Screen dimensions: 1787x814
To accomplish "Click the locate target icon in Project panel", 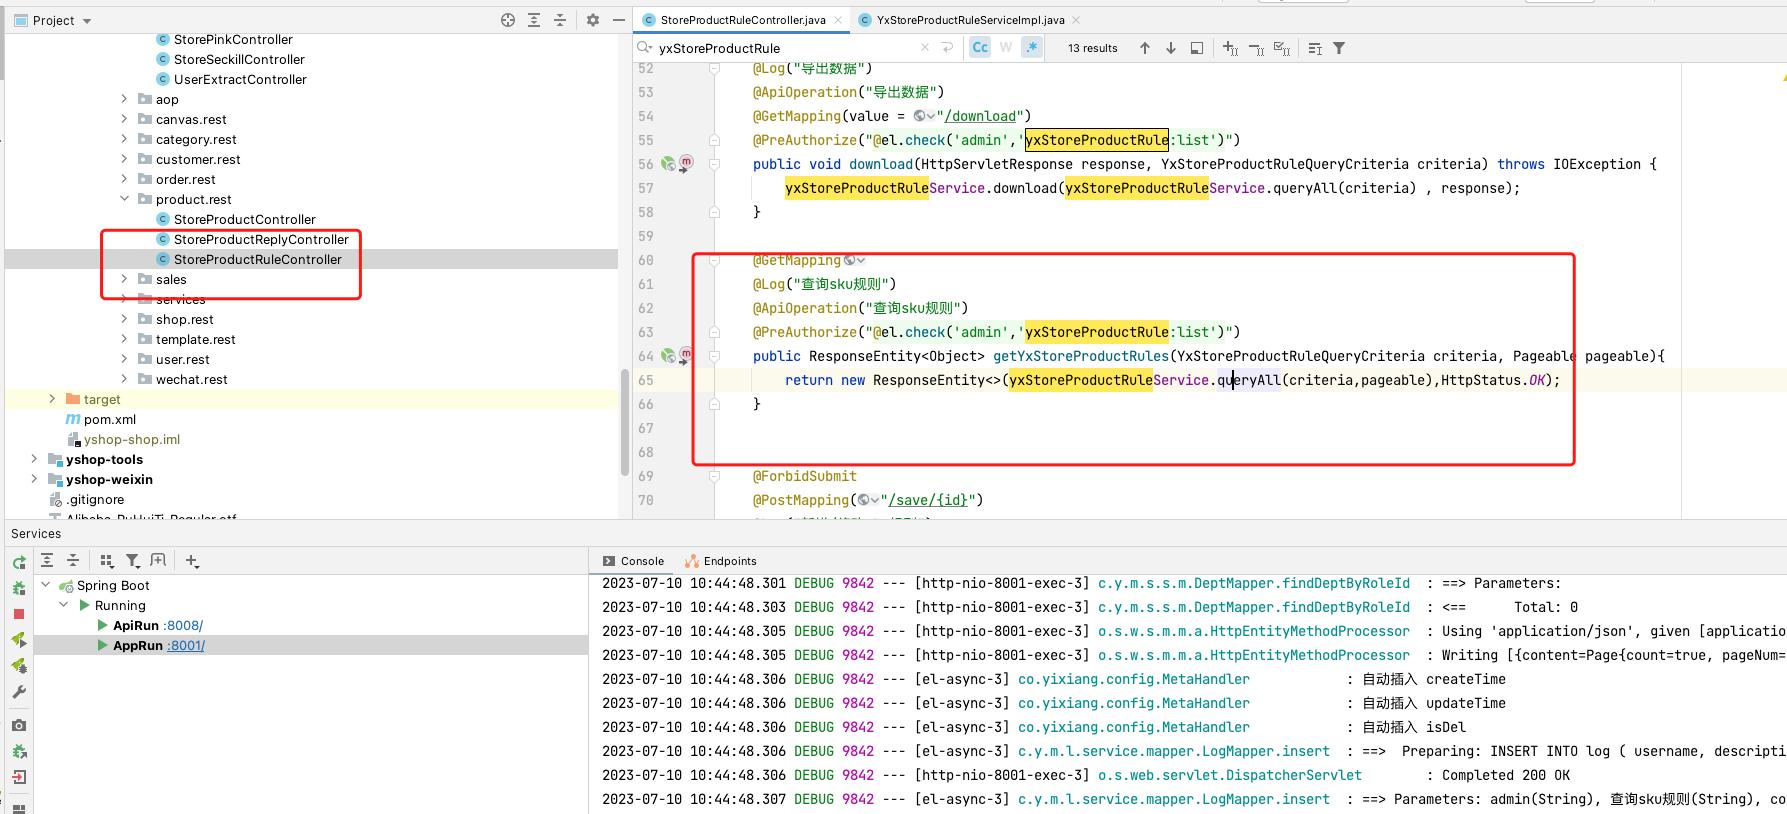I will pos(508,20).
